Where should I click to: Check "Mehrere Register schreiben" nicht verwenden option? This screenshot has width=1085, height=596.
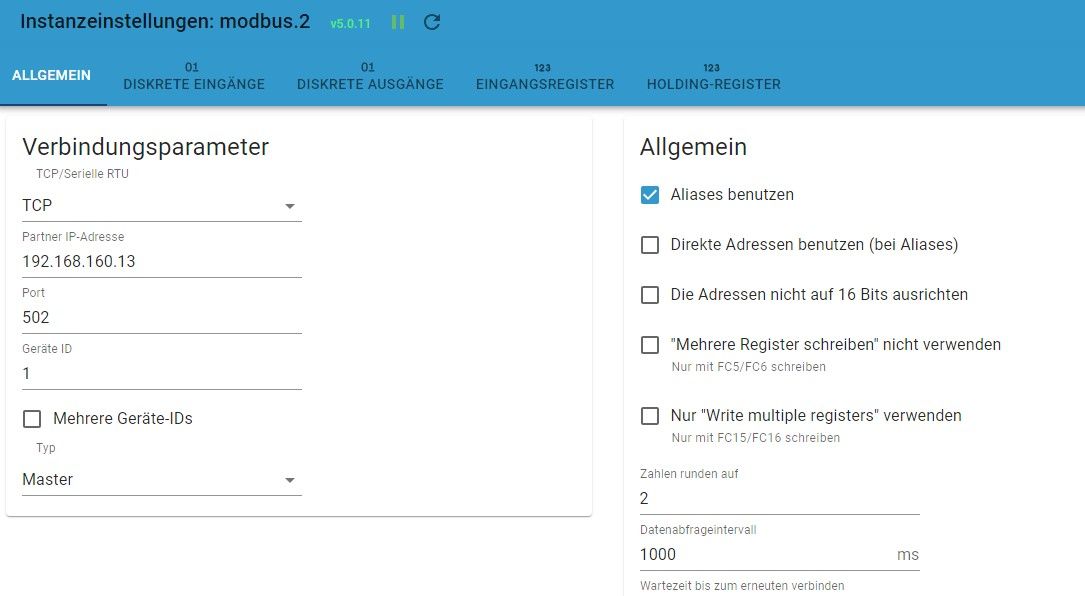650,345
